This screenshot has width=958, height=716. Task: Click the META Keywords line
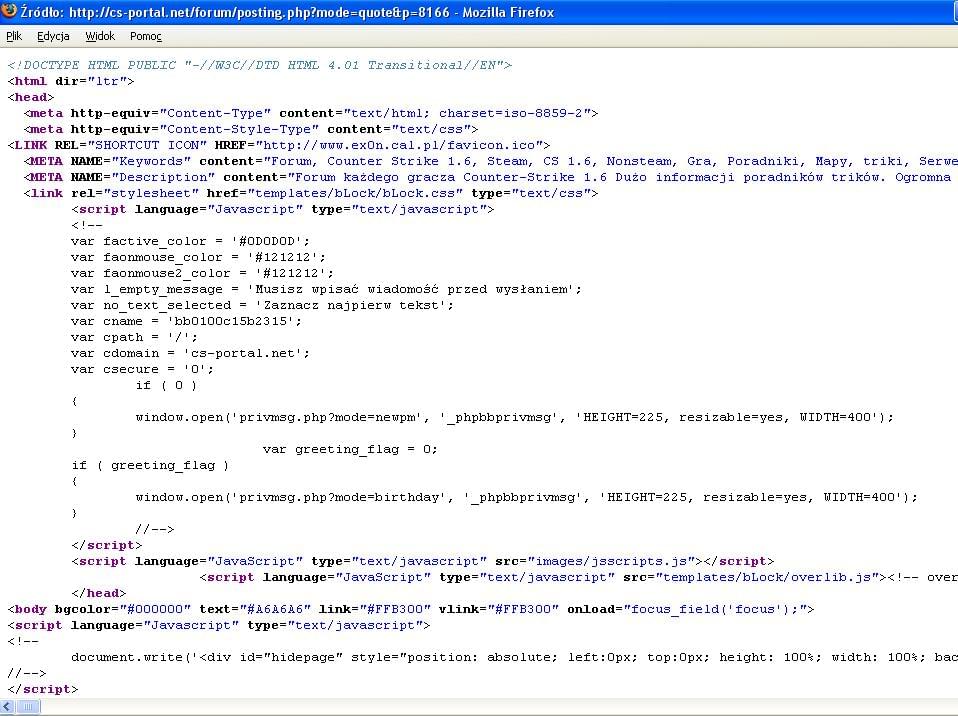[x=491, y=161]
